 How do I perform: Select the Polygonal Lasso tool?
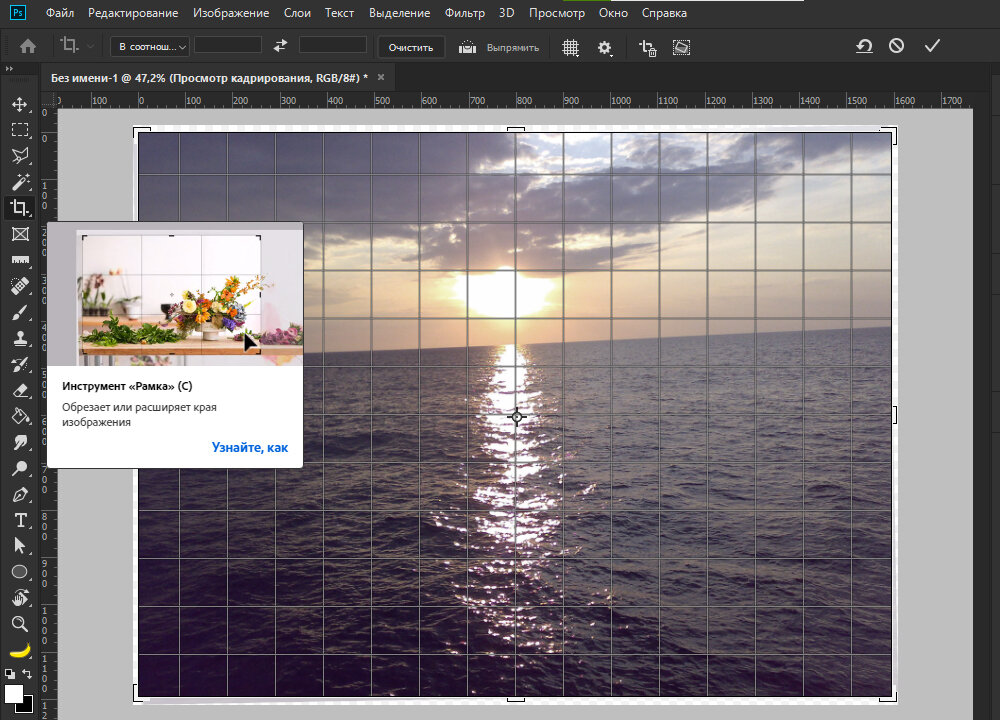click(20, 156)
